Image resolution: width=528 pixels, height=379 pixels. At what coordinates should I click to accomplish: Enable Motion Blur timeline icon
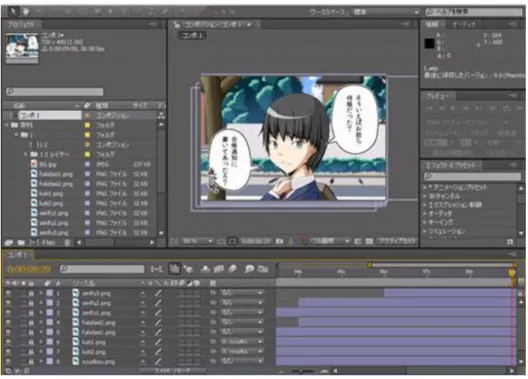(x=233, y=269)
